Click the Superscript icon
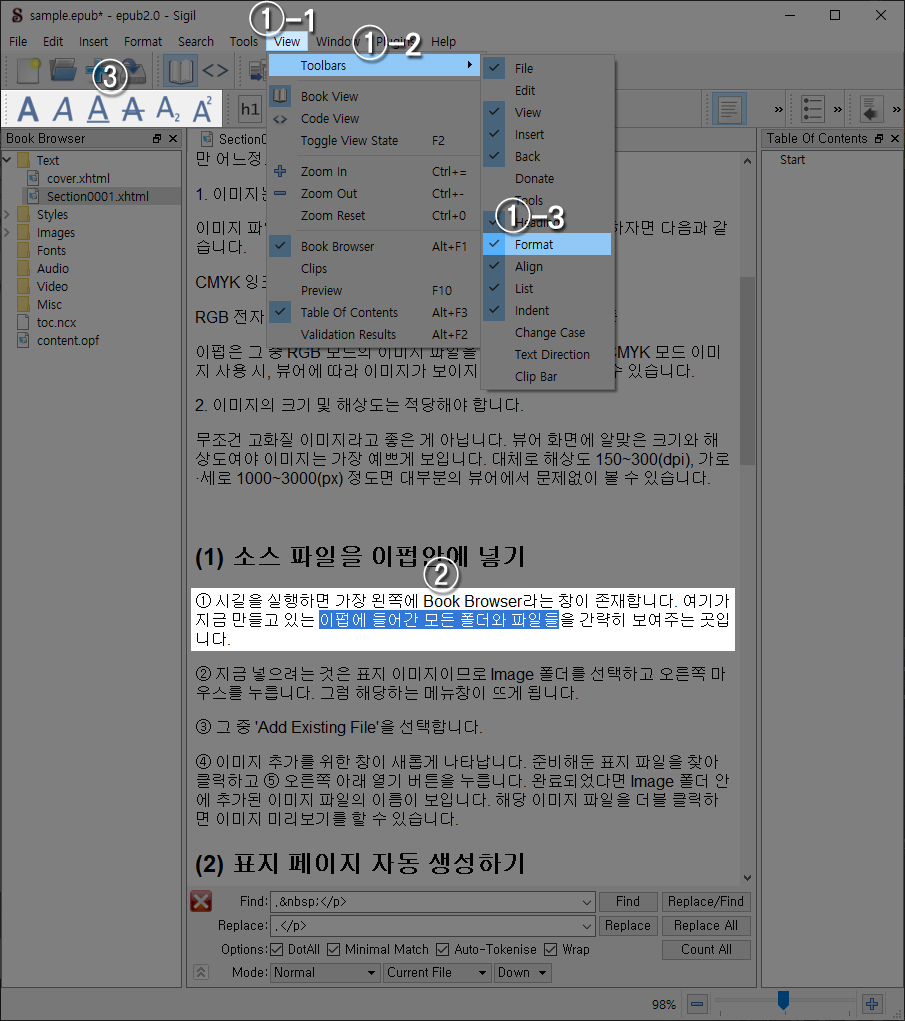 pyautogui.click(x=202, y=108)
